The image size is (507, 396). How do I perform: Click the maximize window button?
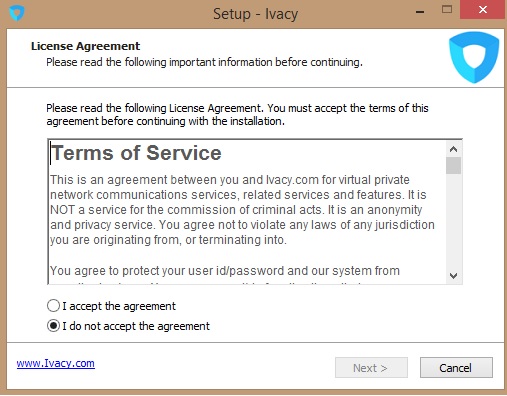coord(447,9)
